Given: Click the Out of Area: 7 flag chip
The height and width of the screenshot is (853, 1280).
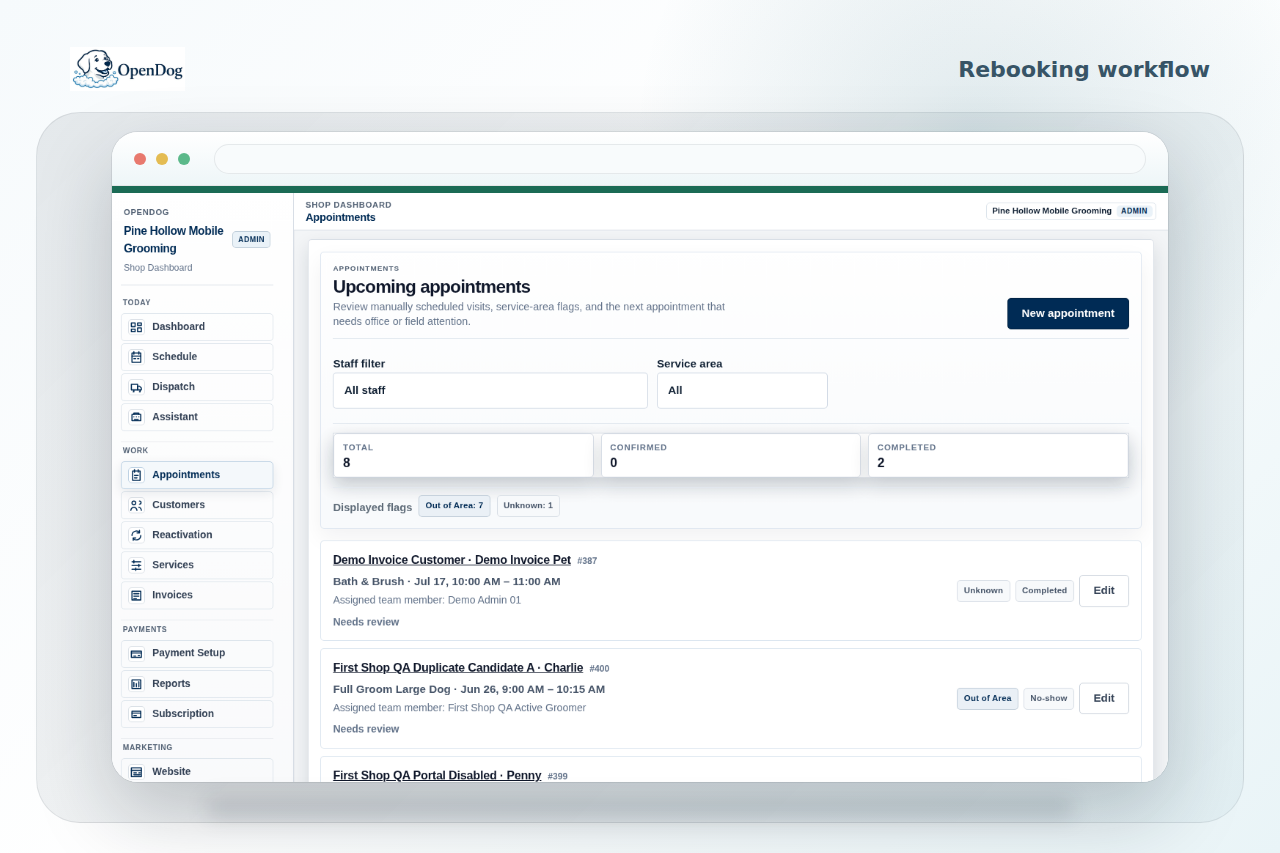Looking at the screenshot, I should [x=454, y=506].
